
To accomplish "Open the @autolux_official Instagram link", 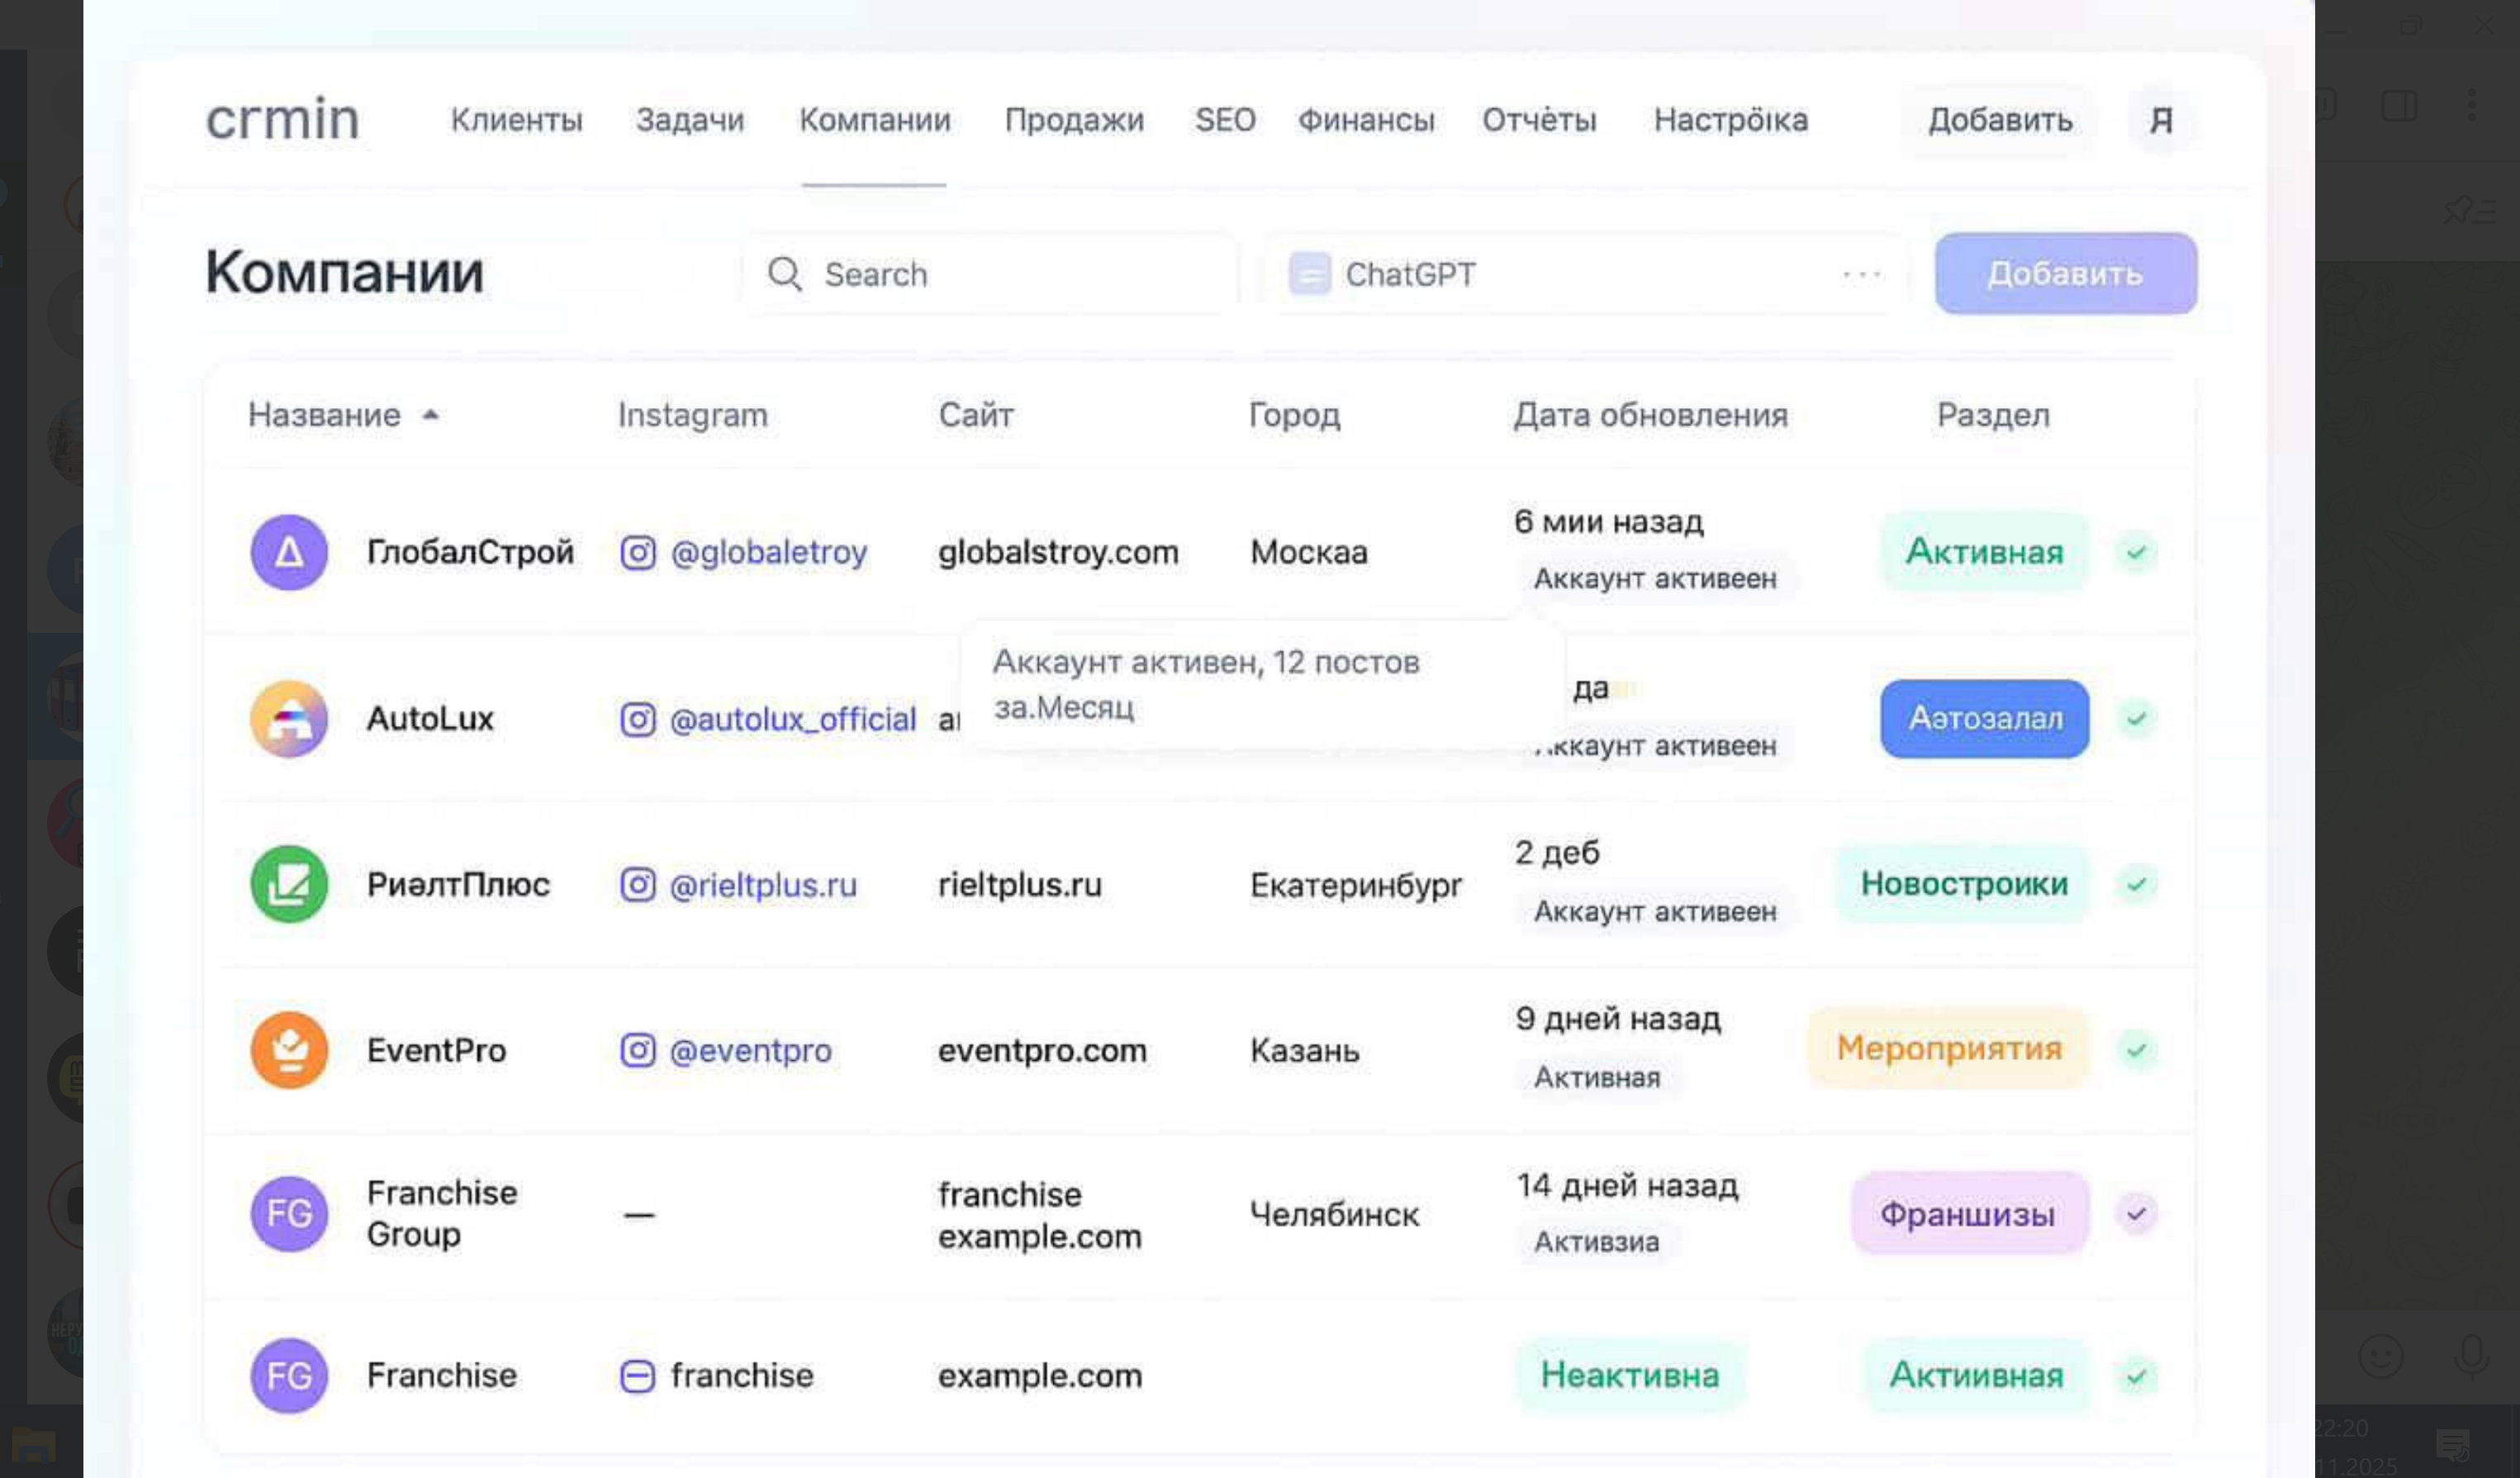I will (792, 719).
